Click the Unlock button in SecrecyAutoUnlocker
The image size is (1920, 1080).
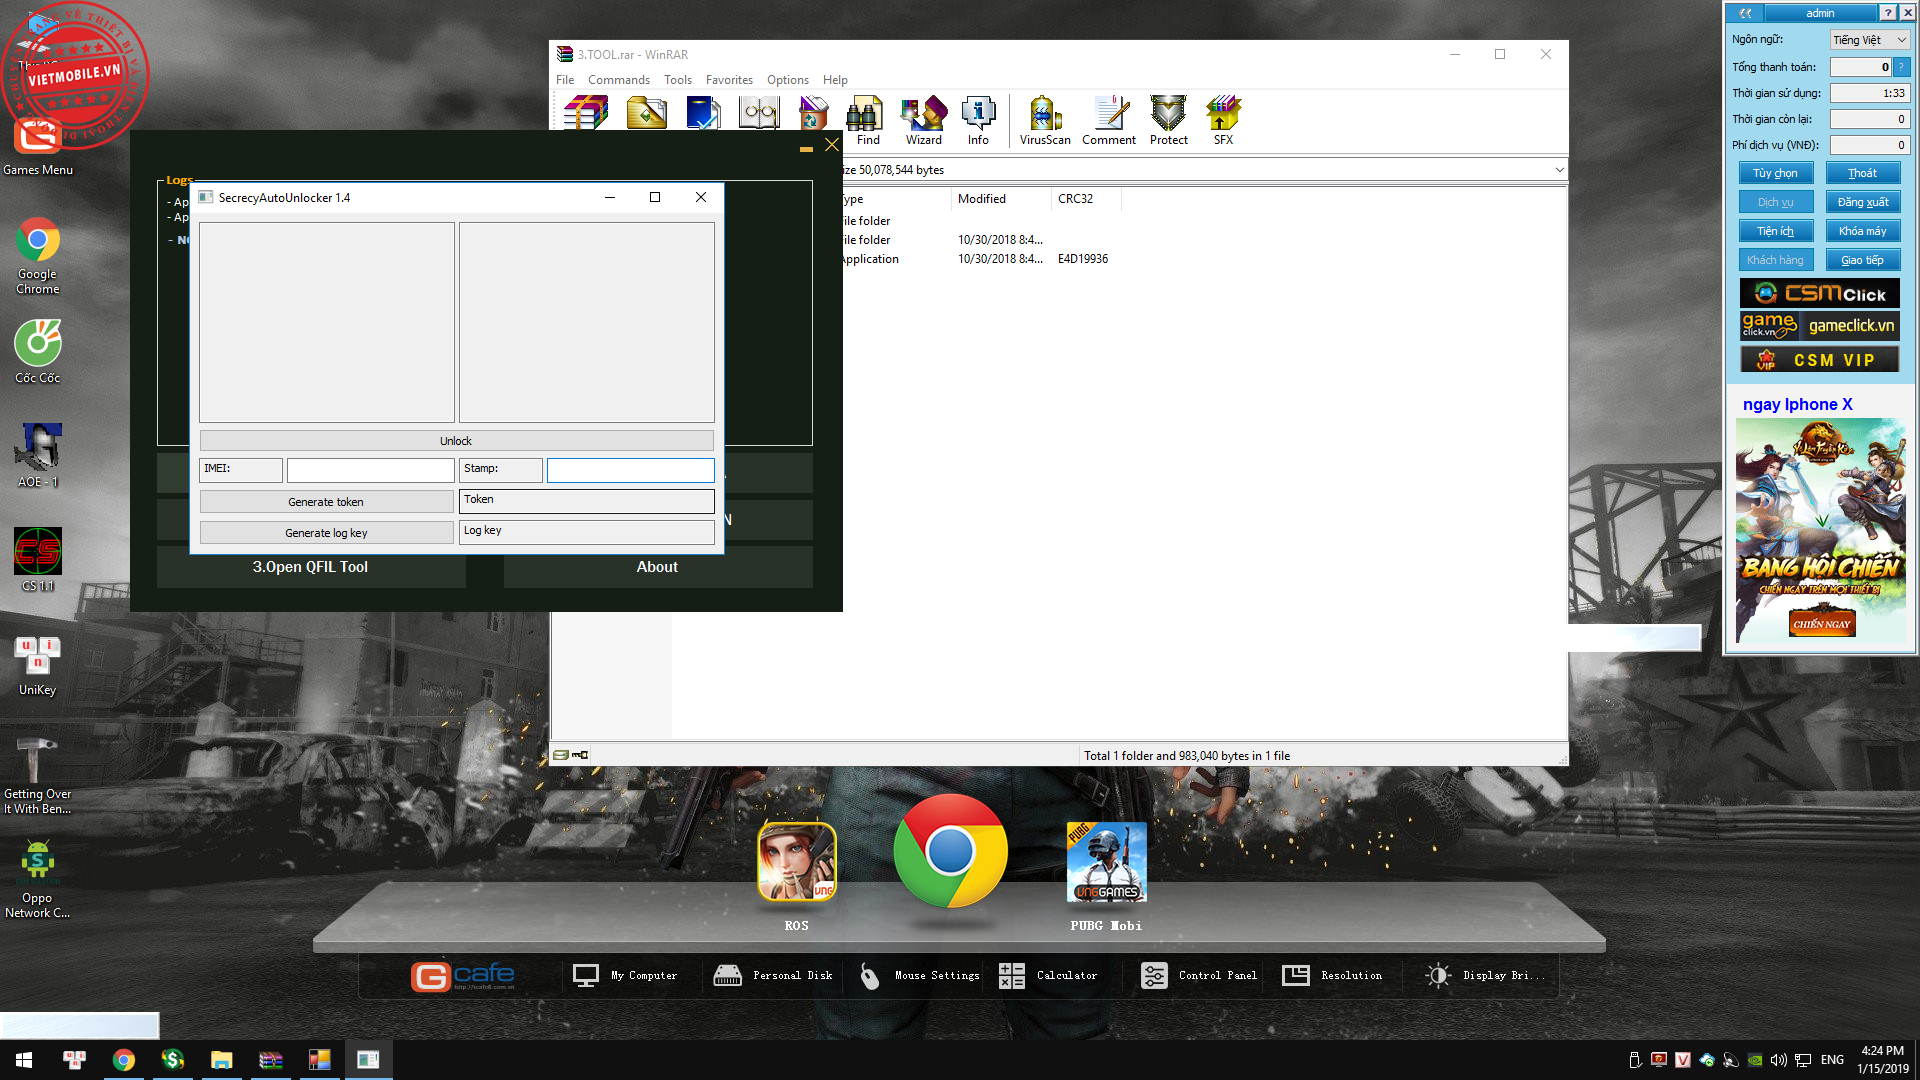point(456,441)
